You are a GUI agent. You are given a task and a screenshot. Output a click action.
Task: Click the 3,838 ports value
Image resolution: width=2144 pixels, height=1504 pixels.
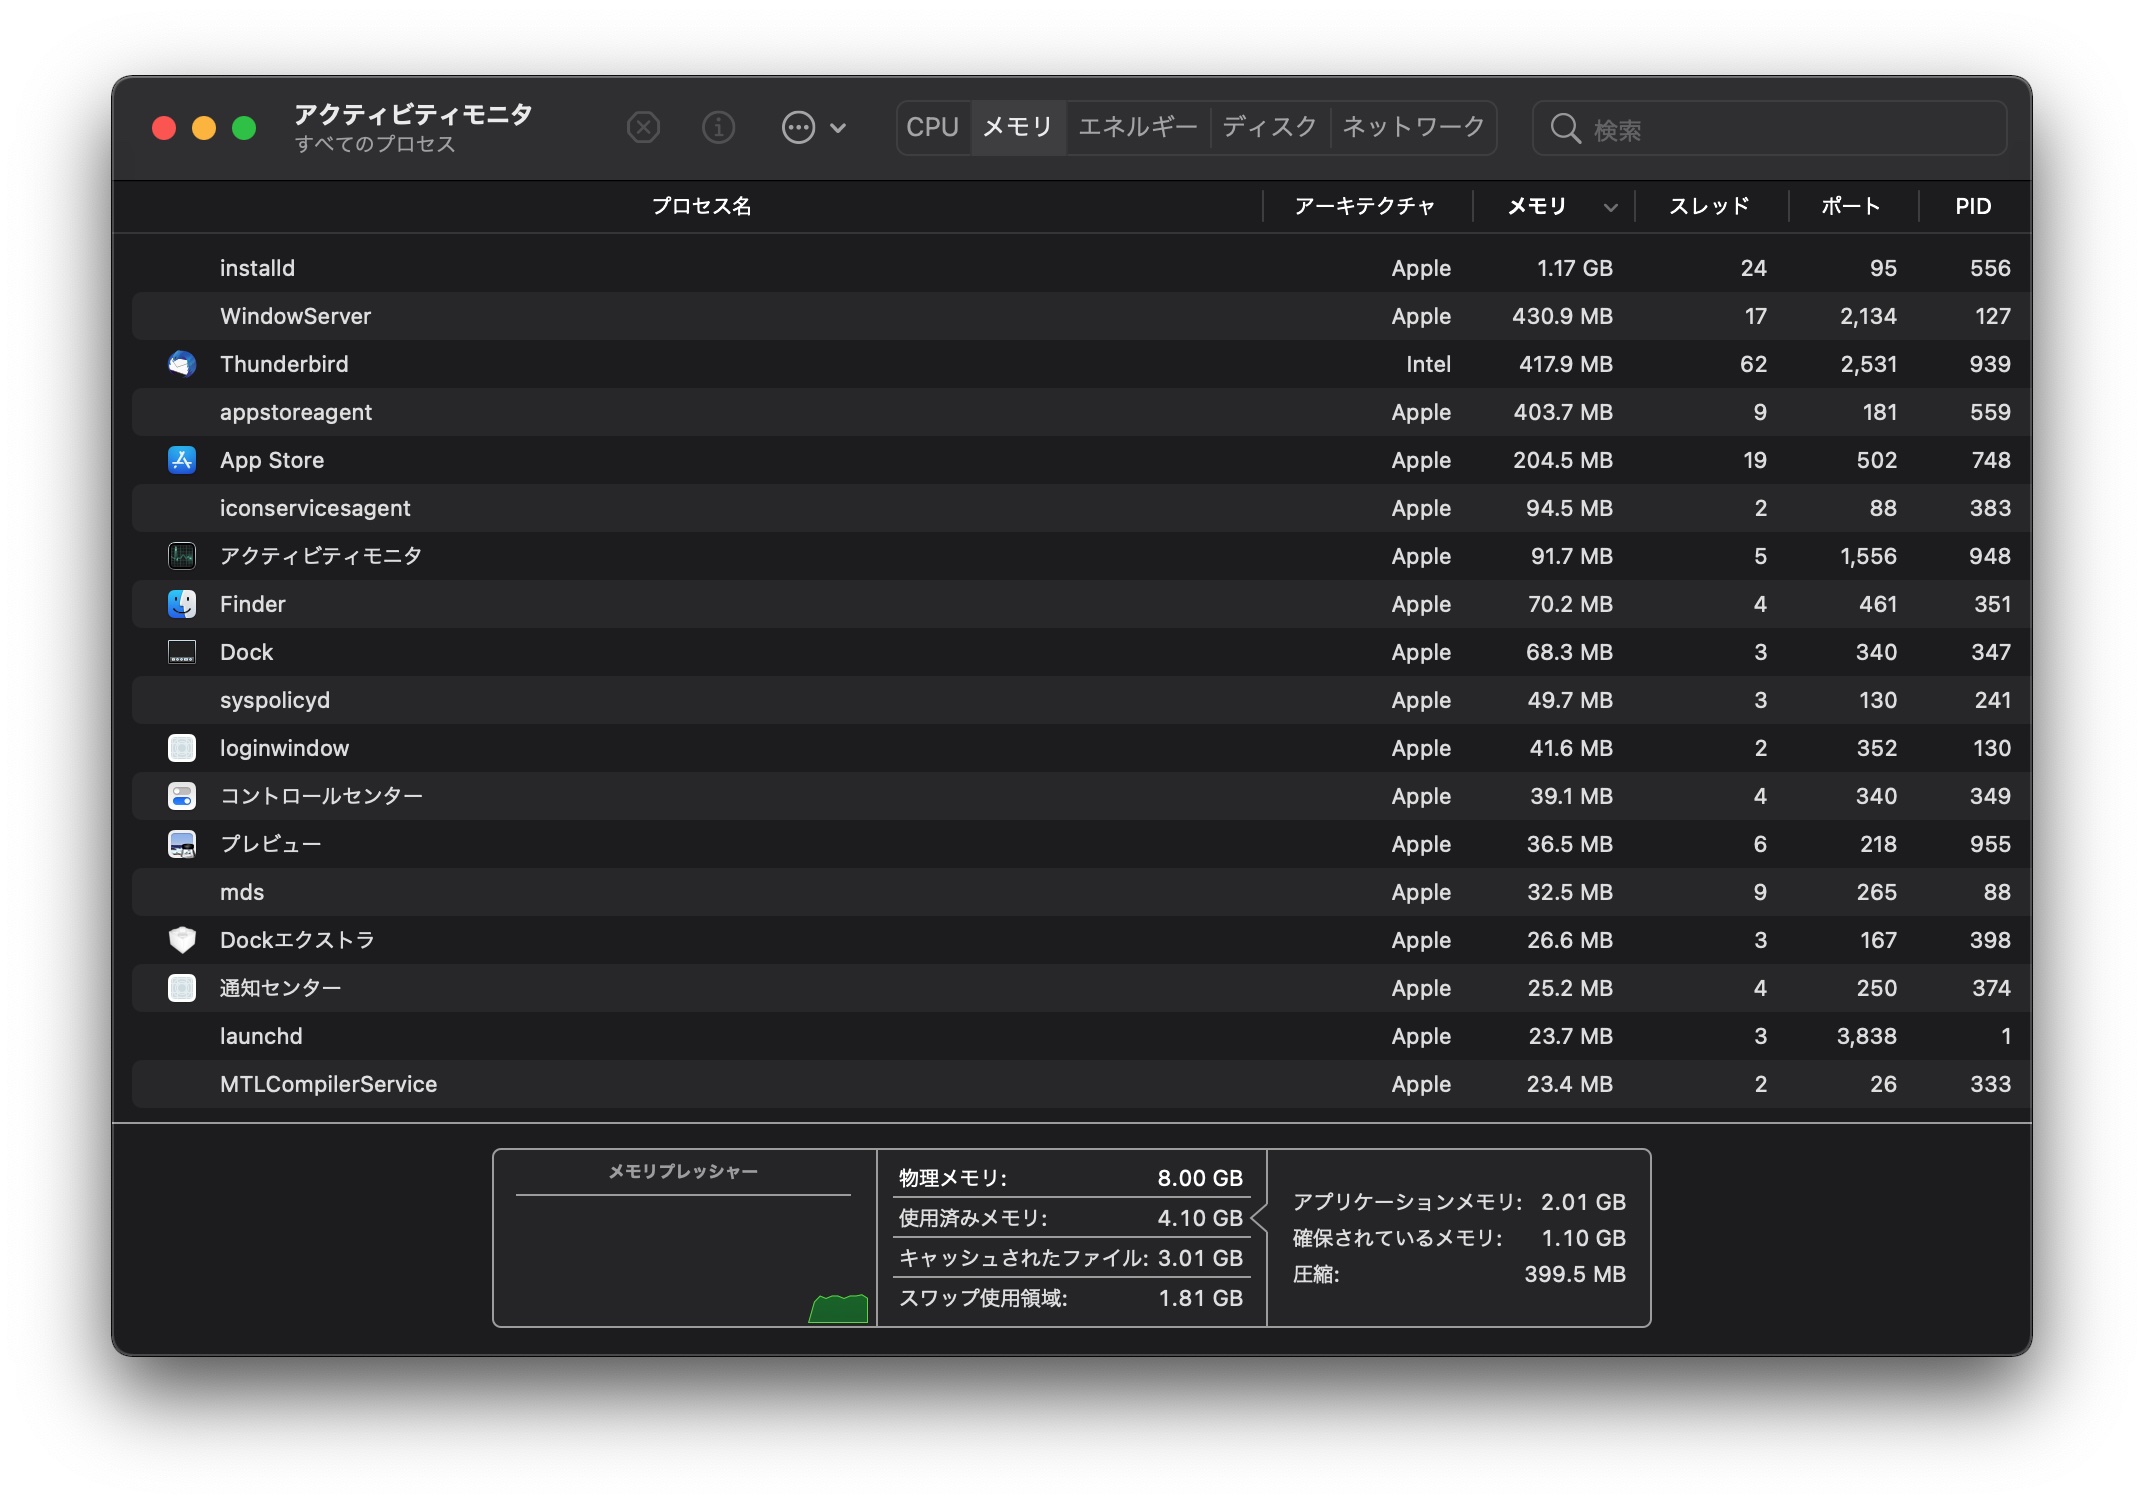pos(1866,1036)
